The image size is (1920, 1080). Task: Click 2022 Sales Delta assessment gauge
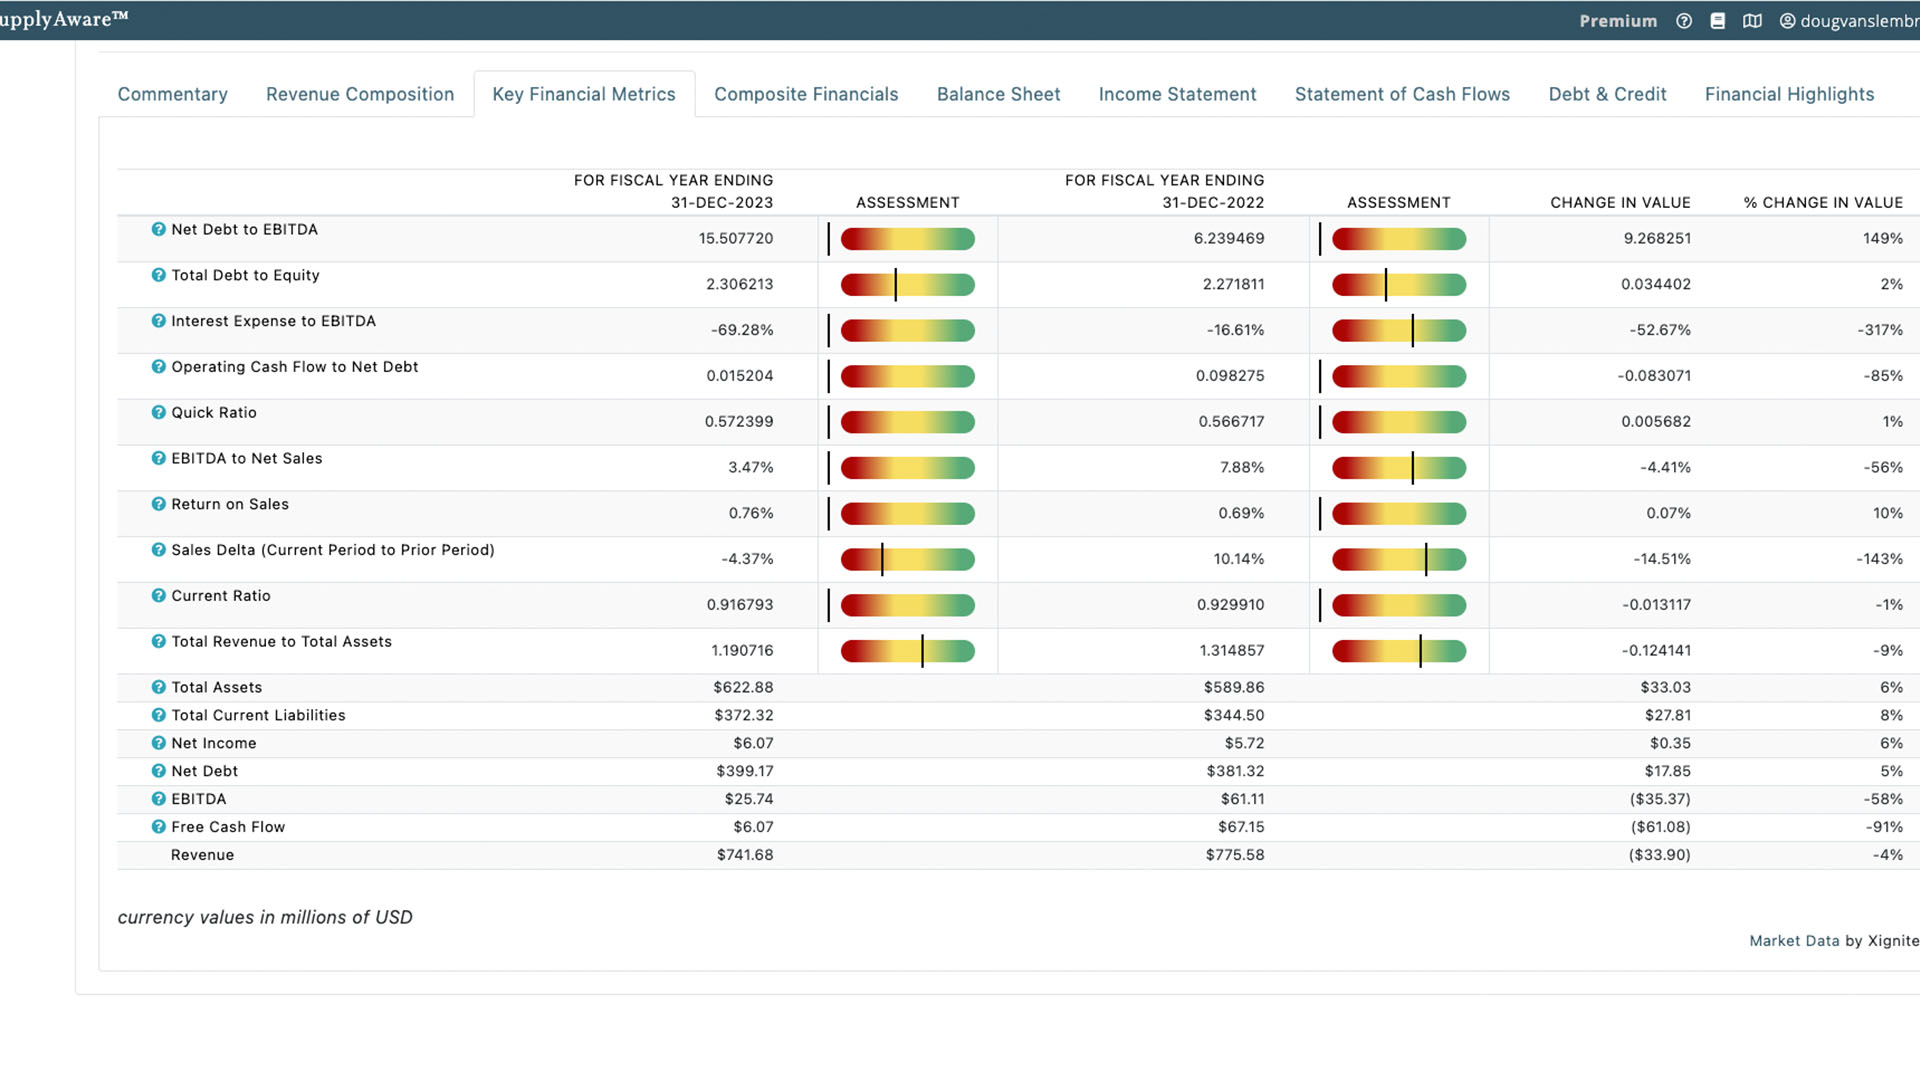coord(1398,560)
